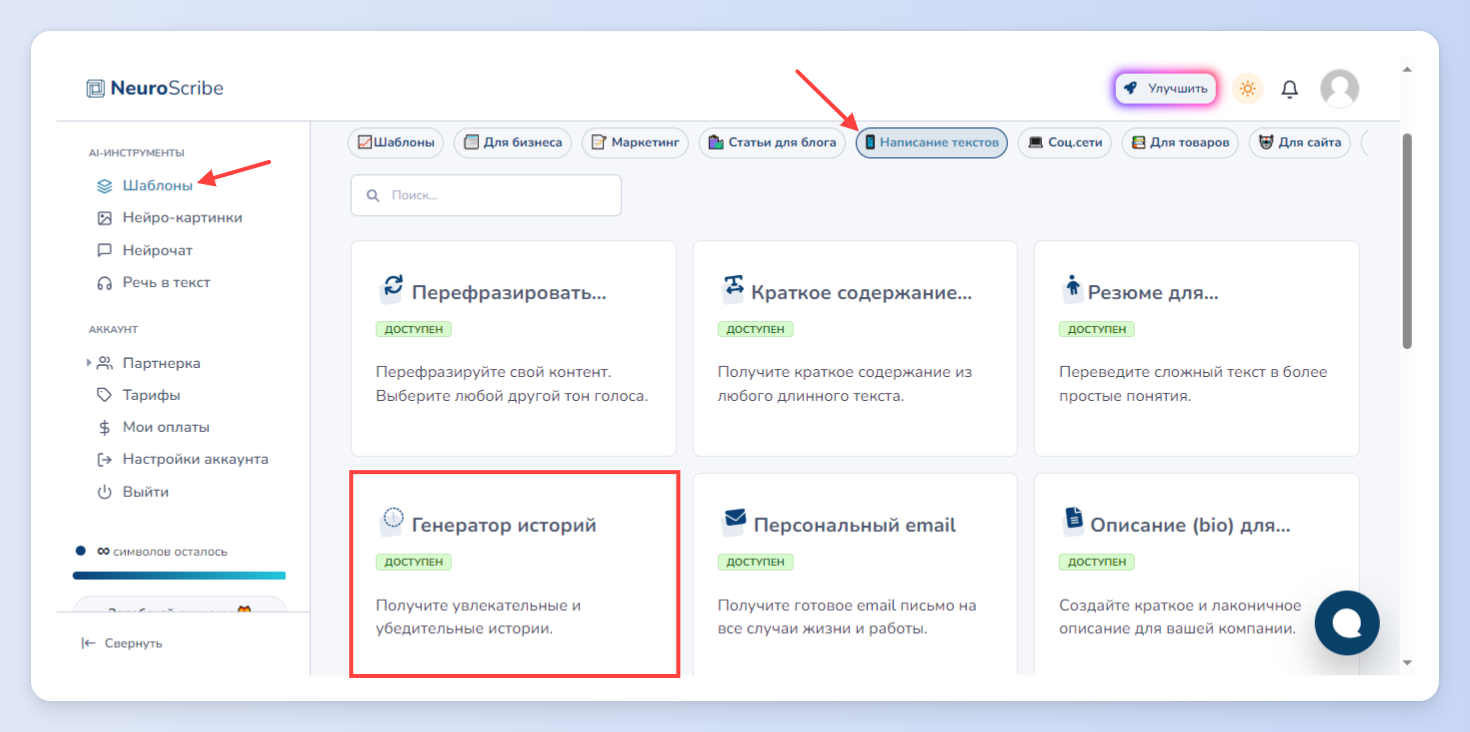
Task: Select the Шаблоны category chip
Action: pos(396,143)
